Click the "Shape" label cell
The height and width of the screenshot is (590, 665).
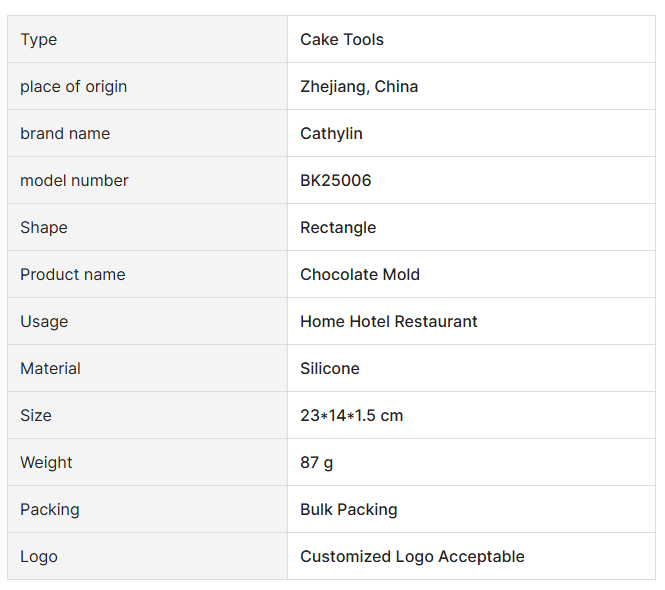point(44,228)
